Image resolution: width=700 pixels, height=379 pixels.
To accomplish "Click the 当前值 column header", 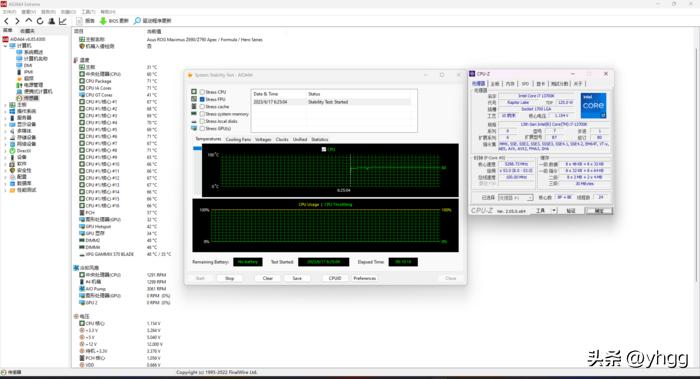I will click(x=154, y=32).
